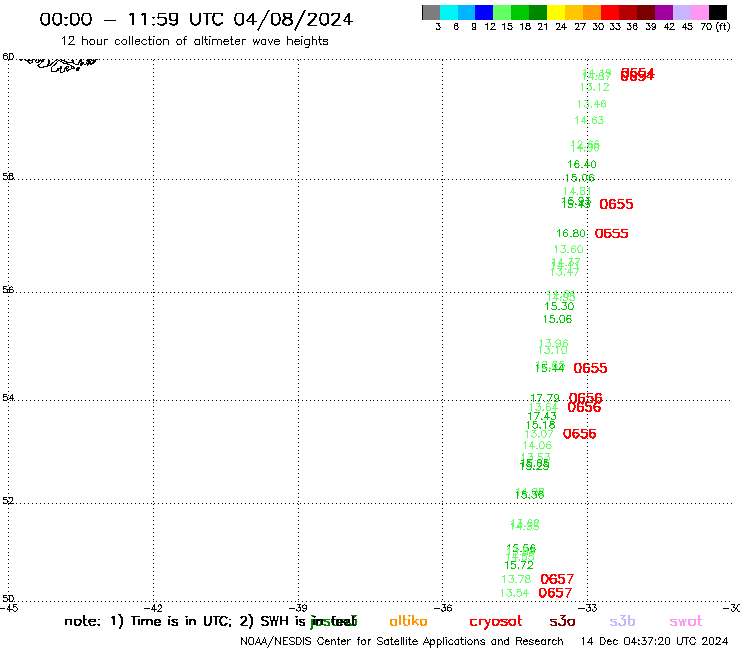Select the wave height value 17.43
Viewport: 740px width, 650px height.
coord(542,416)
